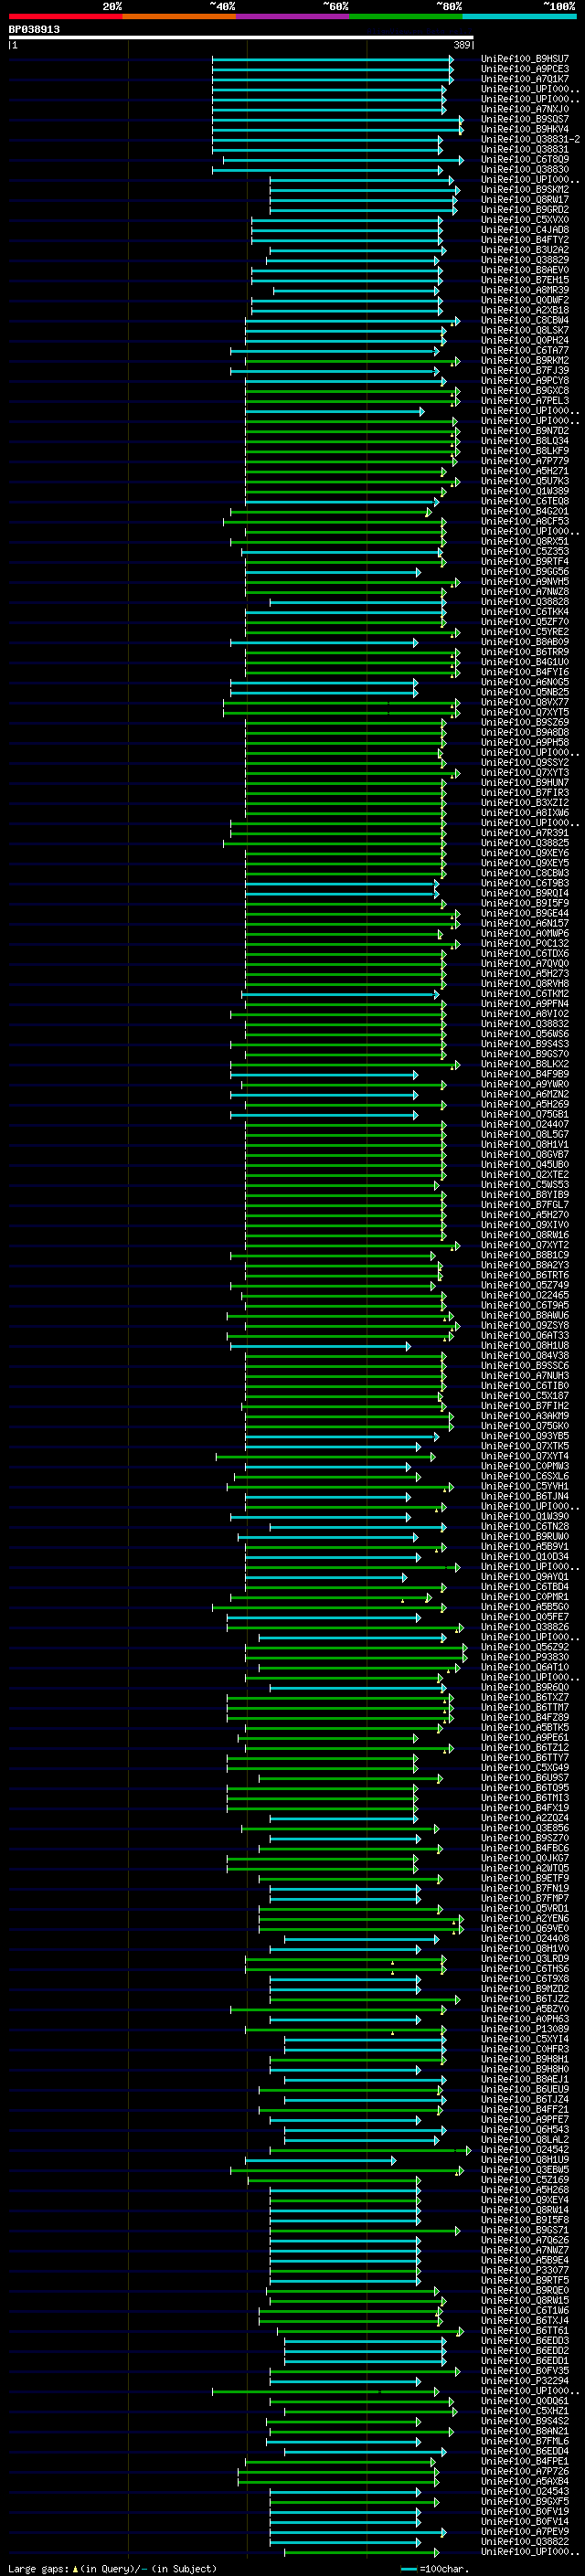Select the UniRef100_Q8RW16 label

[x=524, y=1234]
